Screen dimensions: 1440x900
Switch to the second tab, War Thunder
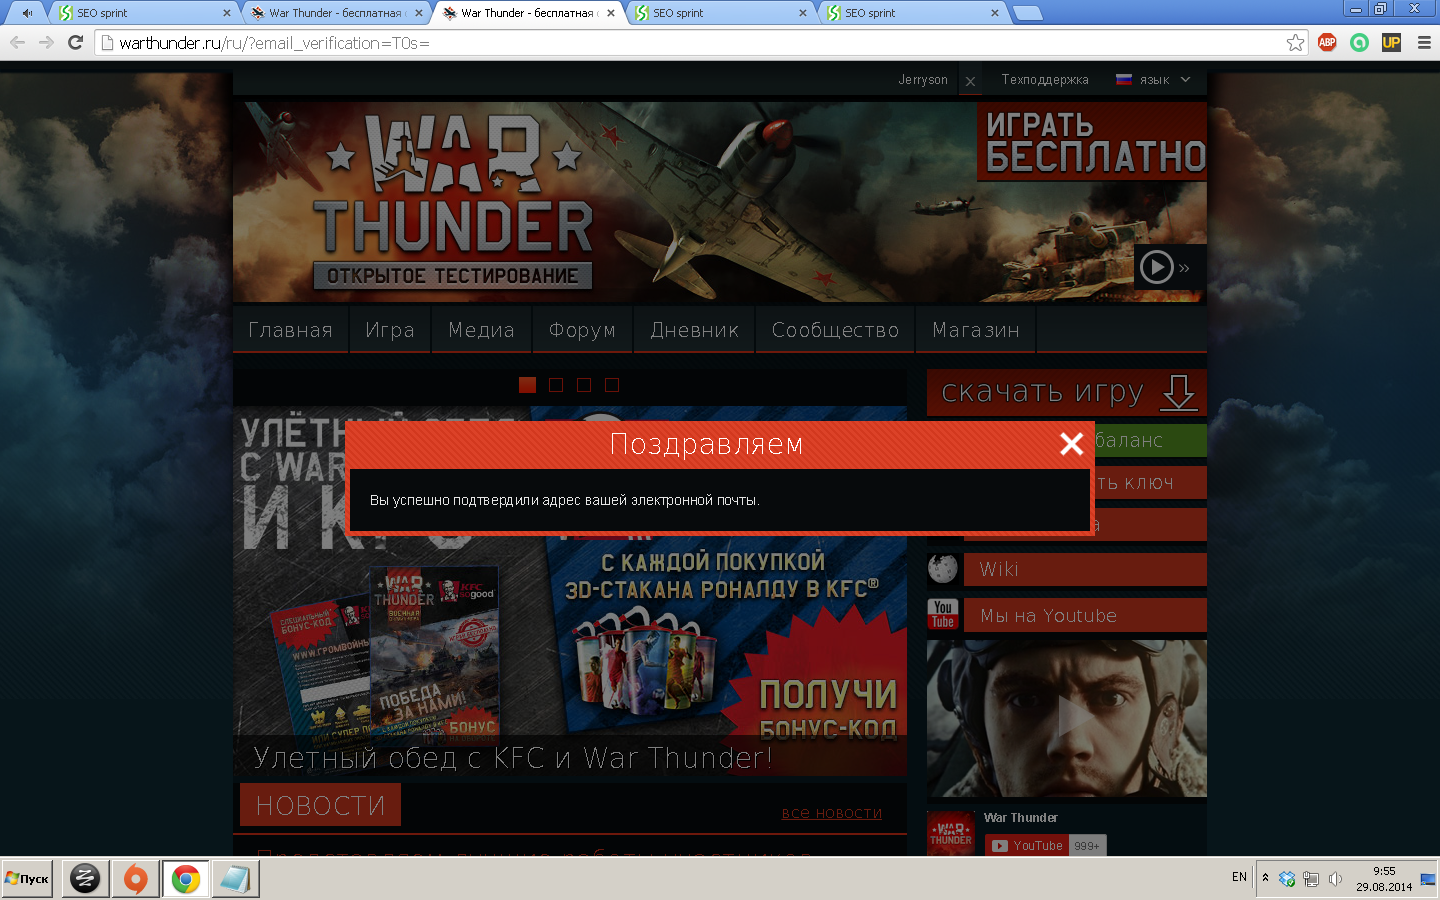[335, 13]
